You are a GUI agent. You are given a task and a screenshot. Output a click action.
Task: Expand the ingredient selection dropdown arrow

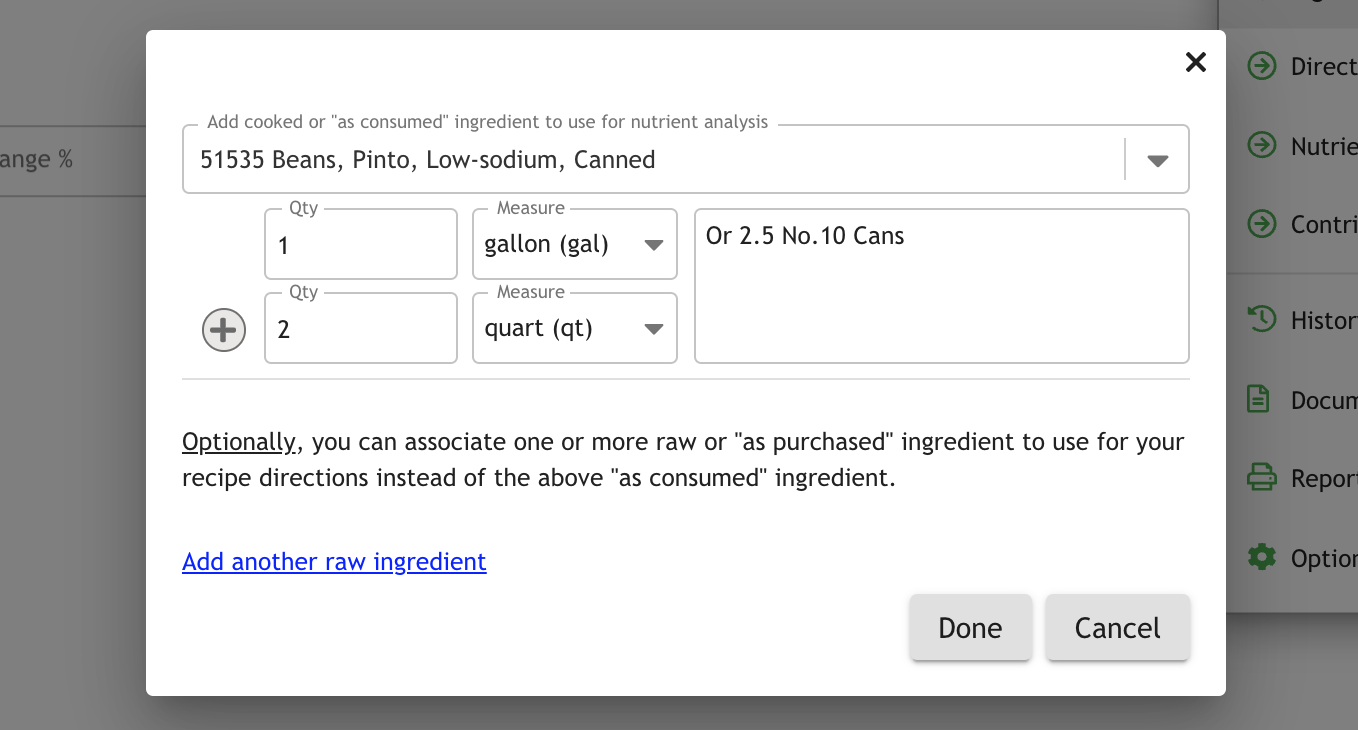click(1158, 160)
